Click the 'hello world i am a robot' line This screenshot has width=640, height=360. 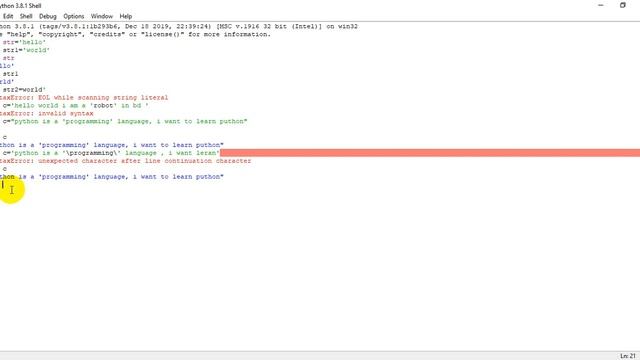(x=76, y=105)
